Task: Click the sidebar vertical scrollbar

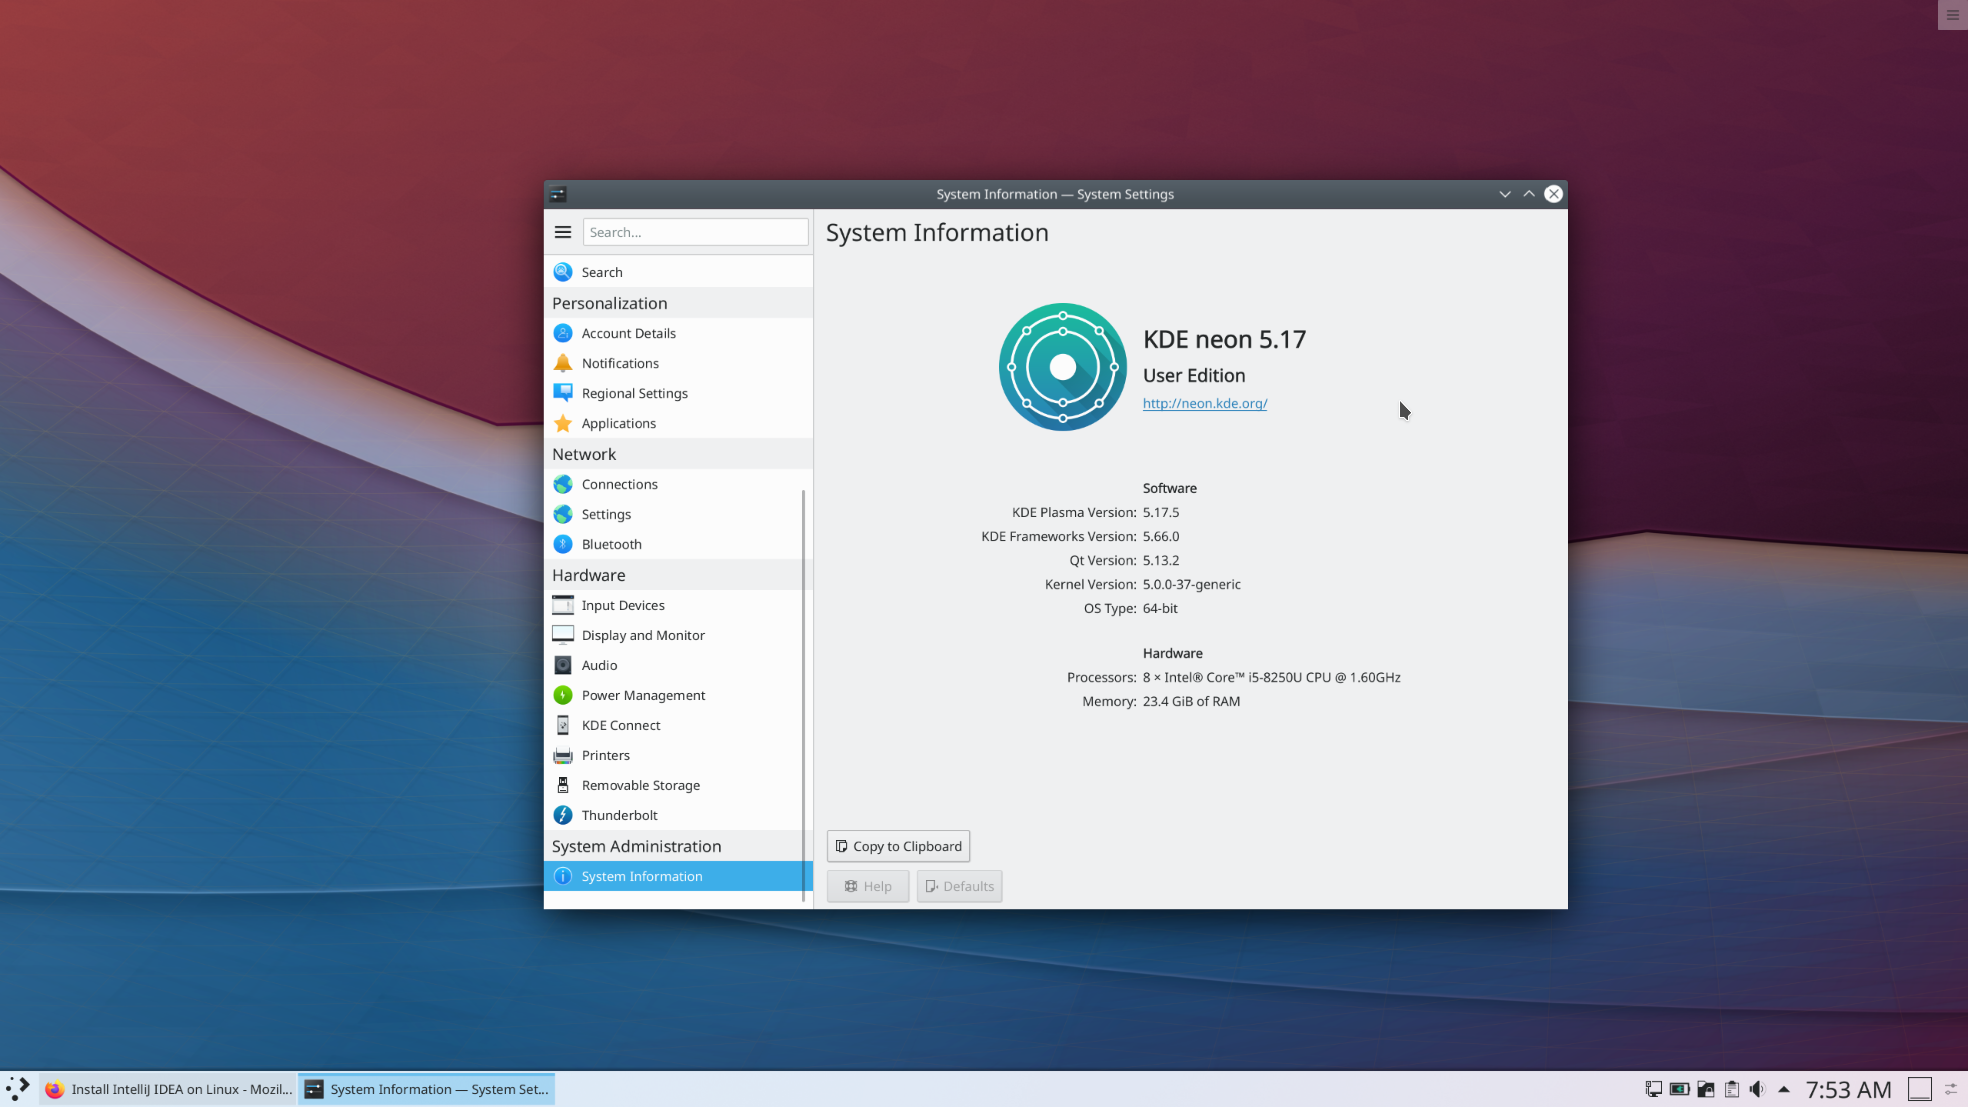Action: (804, 695)
